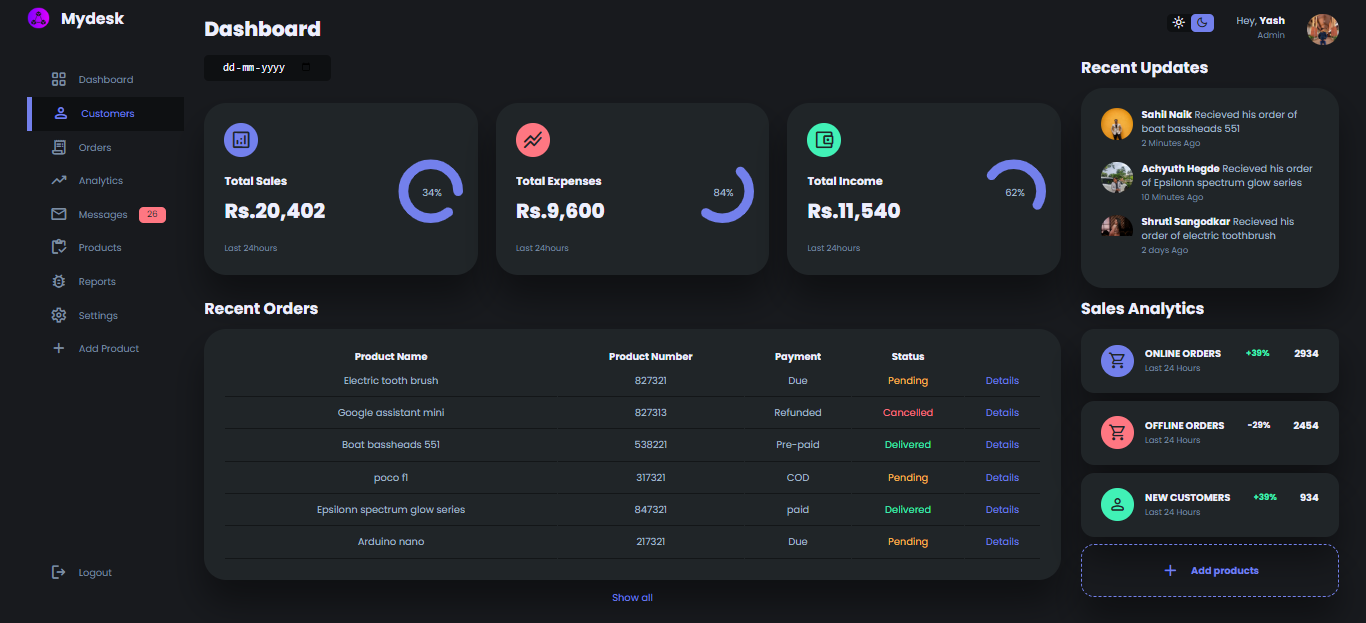The height and width of the screenshot is (623, 1366).
Task: Click the Orders receipt icon in sidebar
Action: (59, 147)
